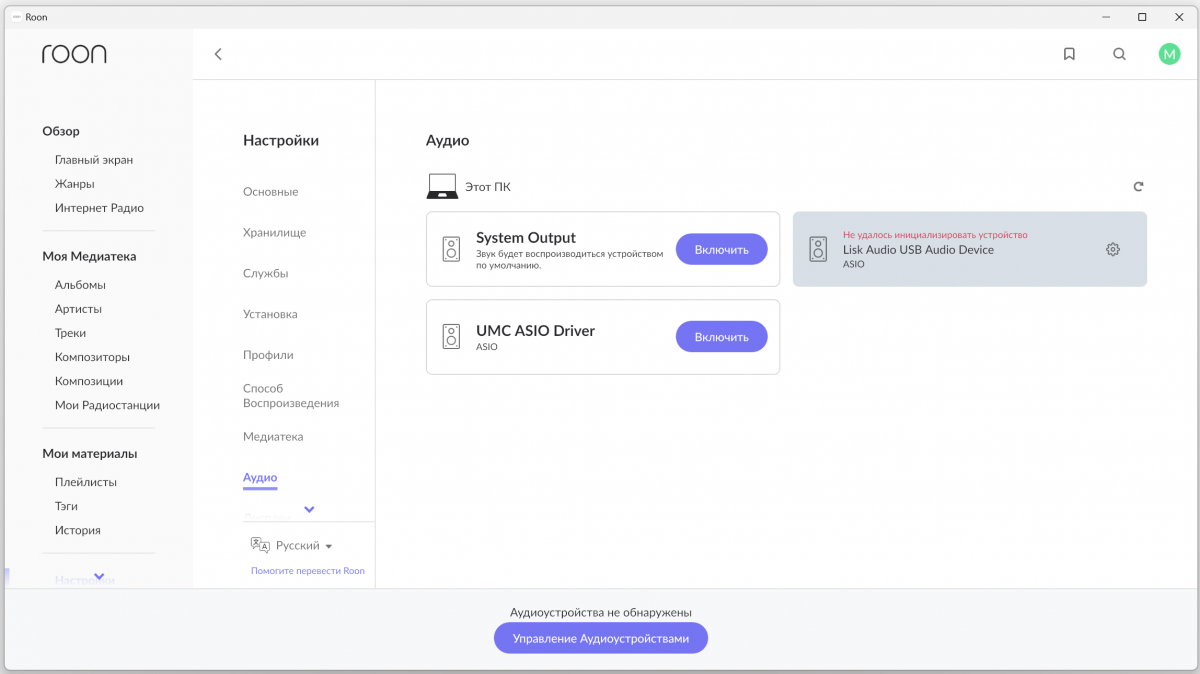Click the UMC ASIO Driver speaker icon
The height and width of the screenshot is (674, 1200).
(452, 337)
